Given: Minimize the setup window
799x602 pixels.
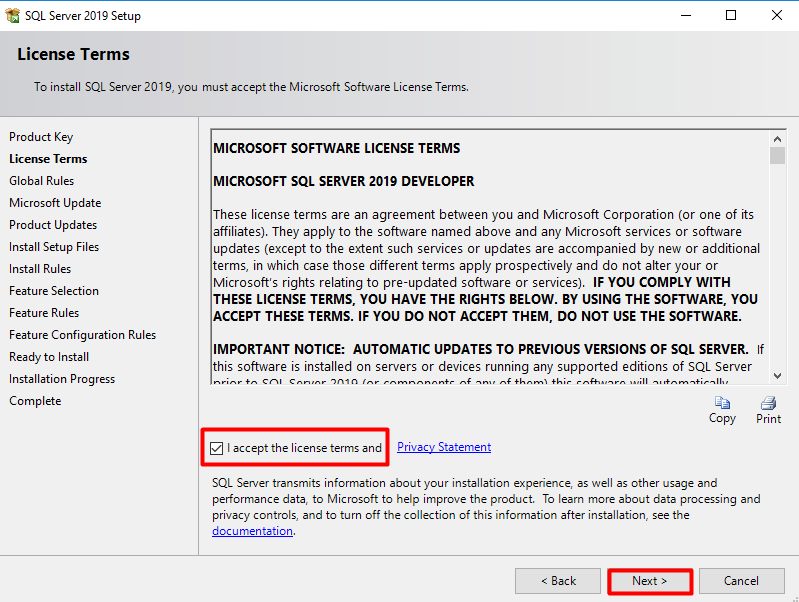Looking at the screenshot, I should [686, 15].
